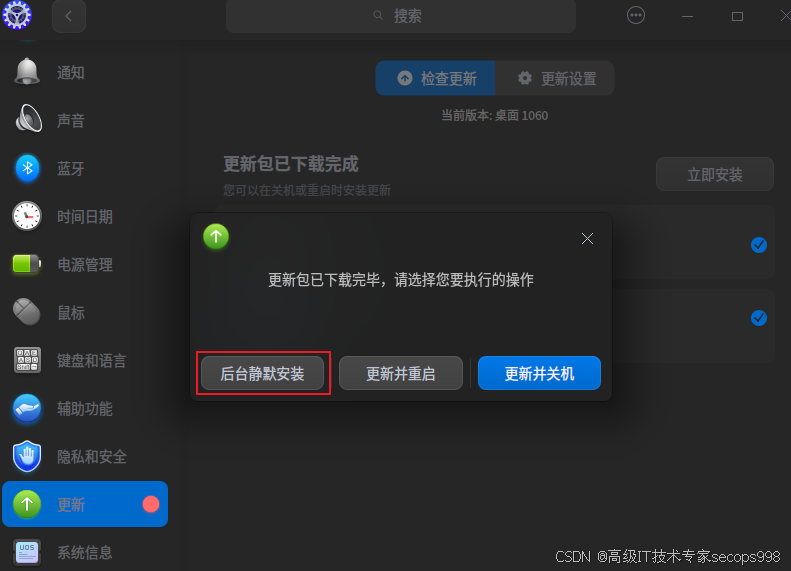Select the 键盘和语言 keyboard icon
791x571 pixels.
tap(27, 360)
